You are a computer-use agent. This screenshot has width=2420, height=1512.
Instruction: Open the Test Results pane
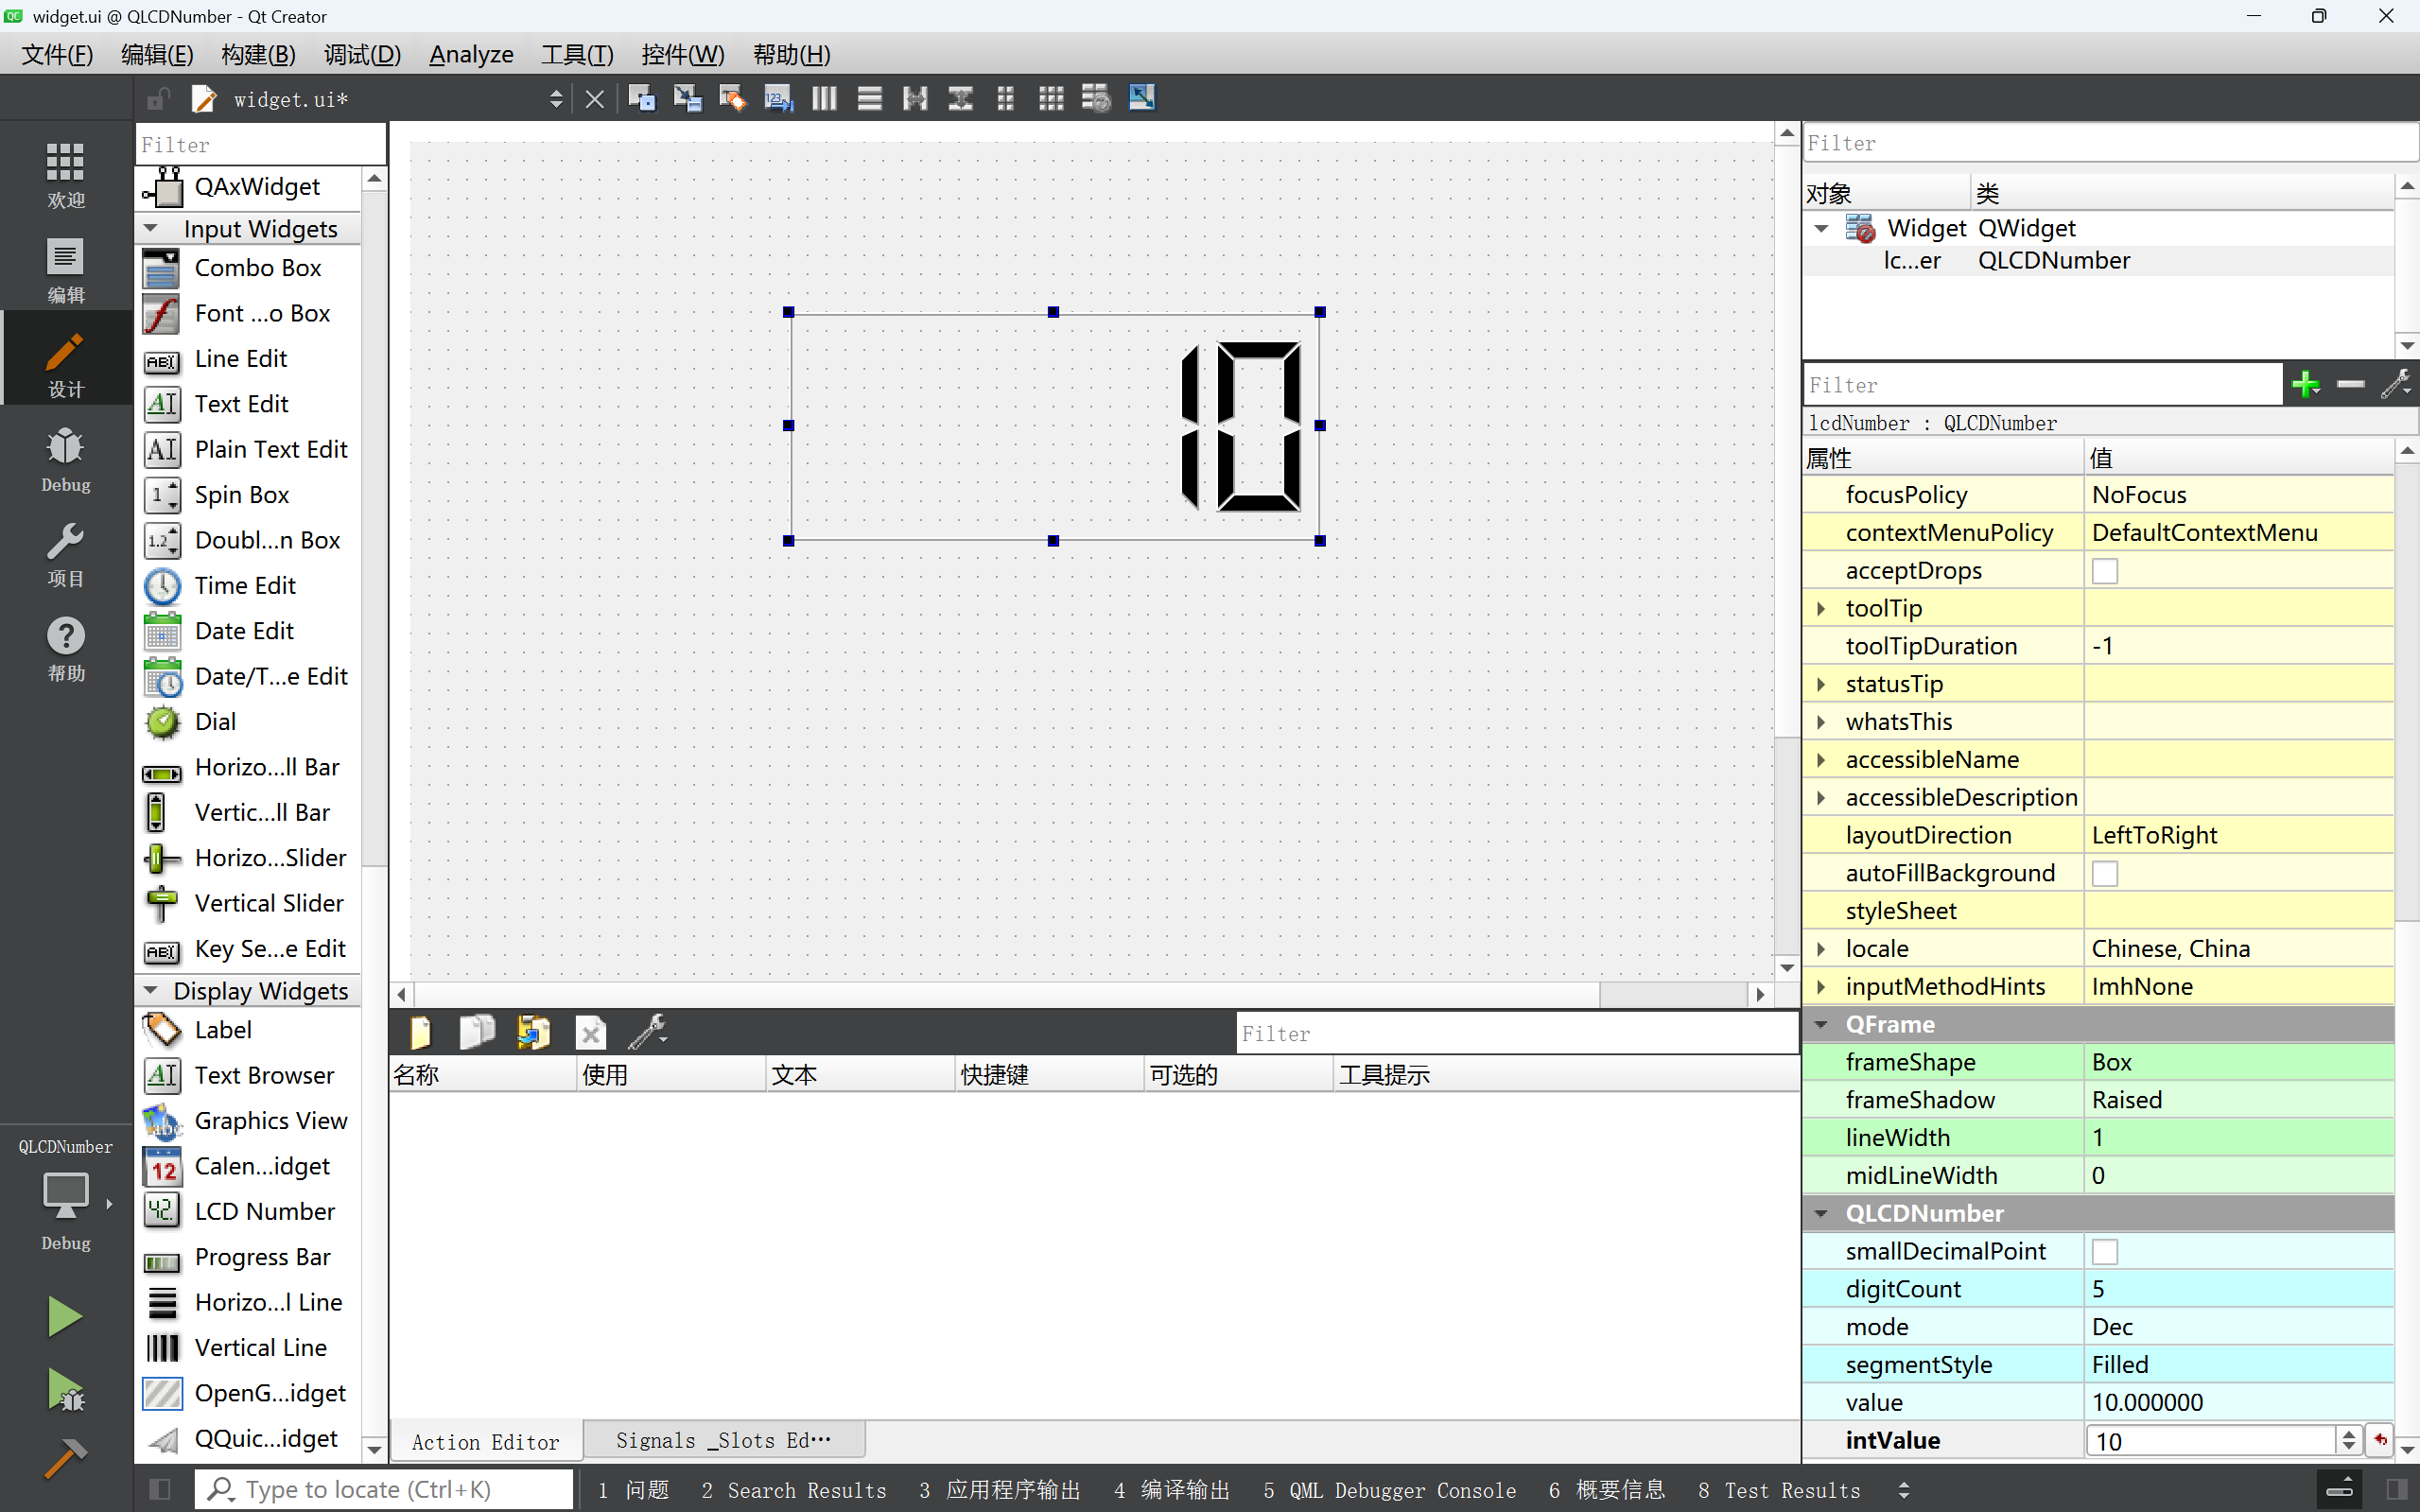click(x=1779, y=1490)
